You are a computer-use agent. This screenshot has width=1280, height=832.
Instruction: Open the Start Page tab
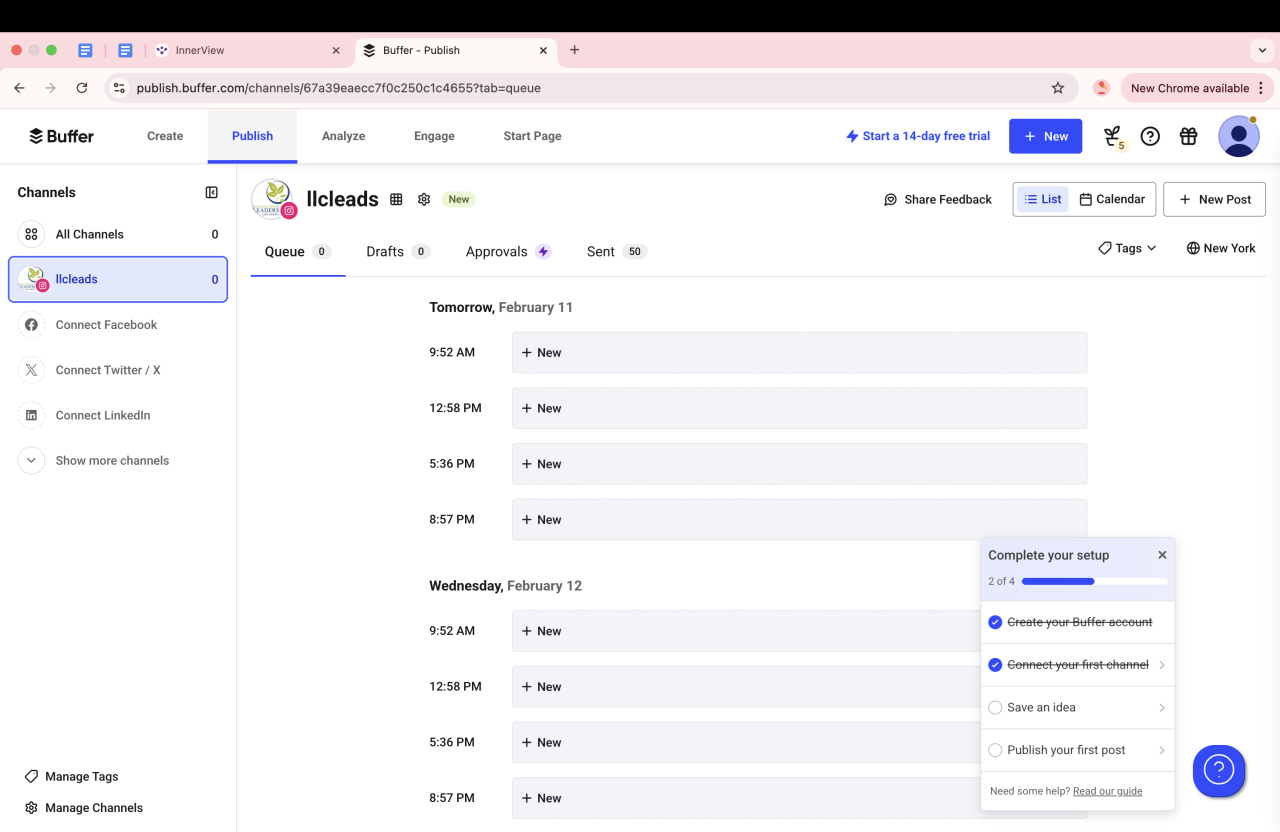[532, 136]
